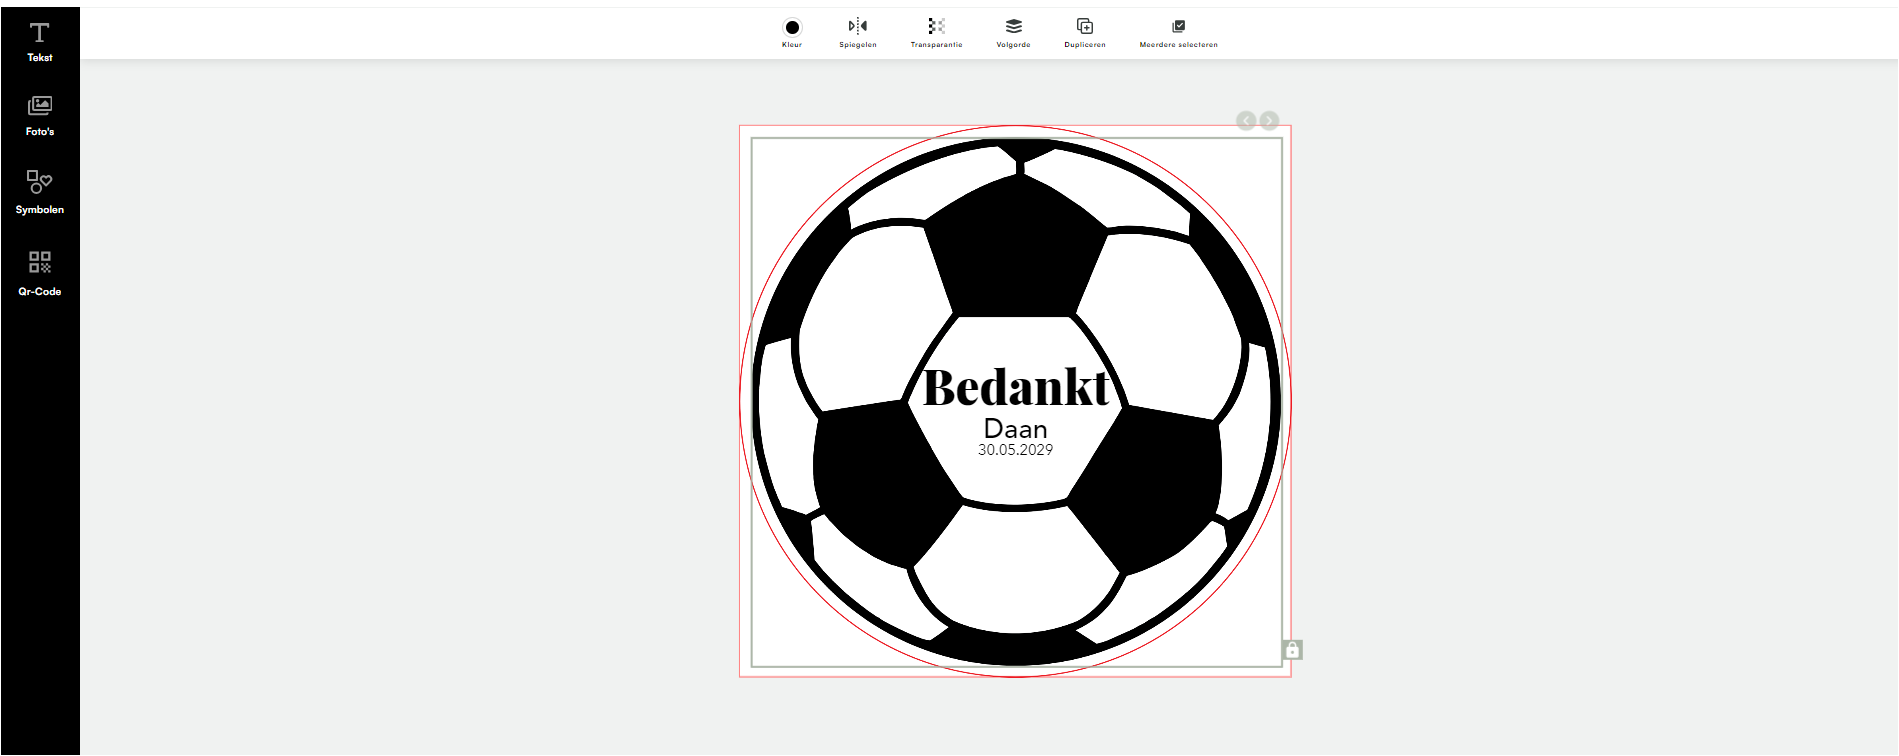Enable Meerdere selecteren multi-select
This screenshot has height=756, width=1899.
[1178, 26]
